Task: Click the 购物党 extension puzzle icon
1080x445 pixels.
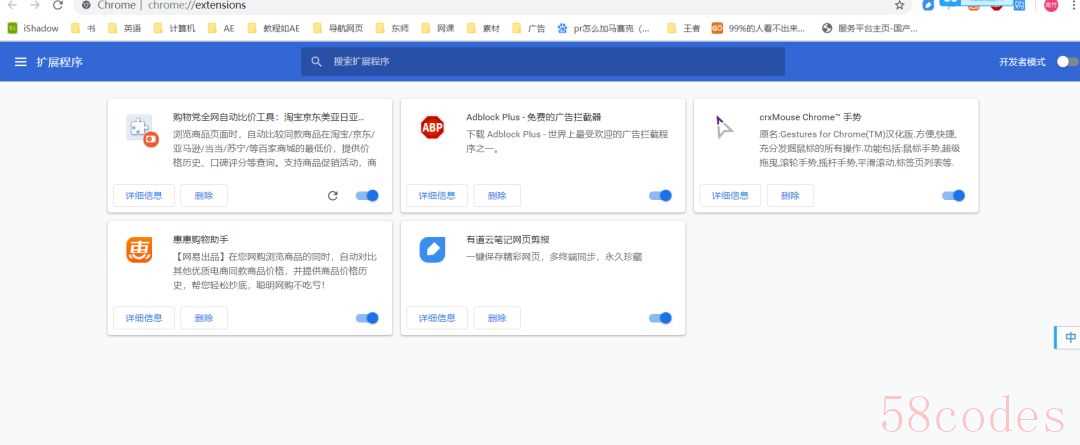Action: [x=143, y=130]
